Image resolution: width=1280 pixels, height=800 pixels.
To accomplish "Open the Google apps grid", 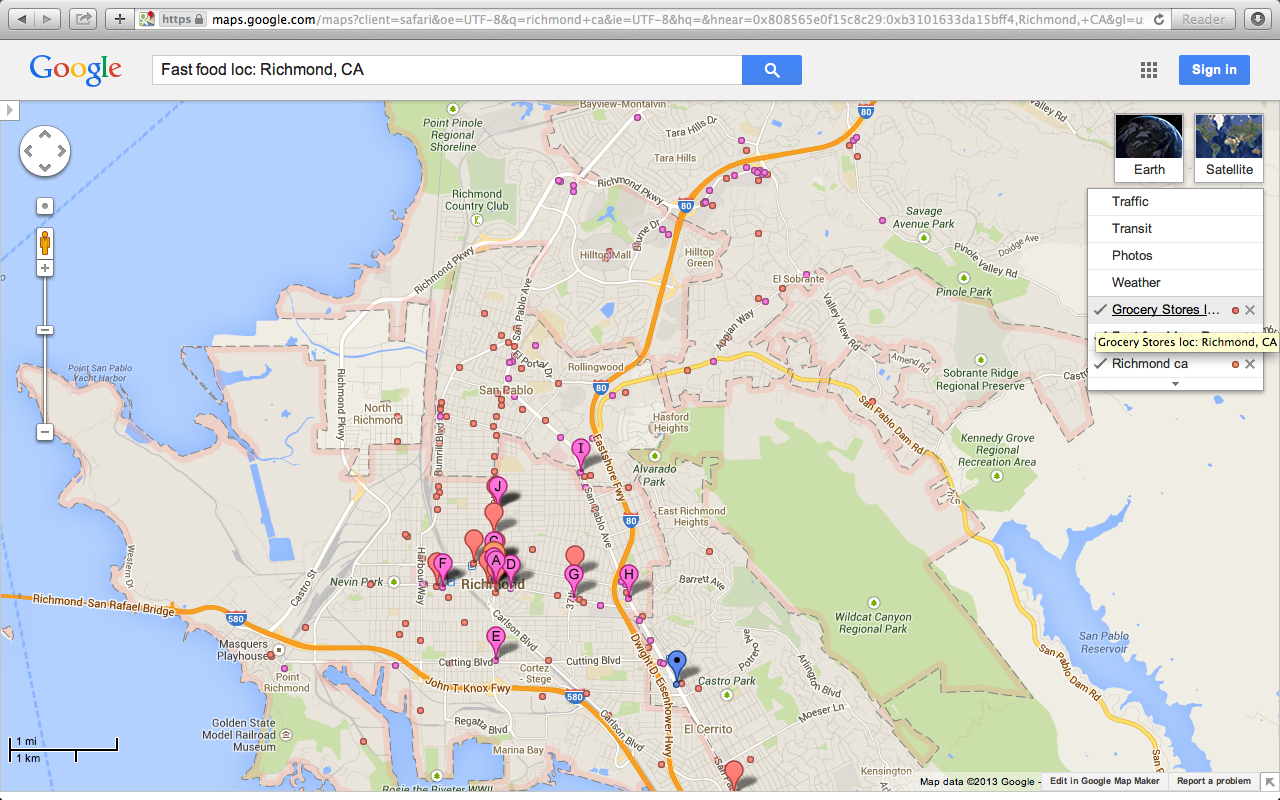I will (1149, 70).
